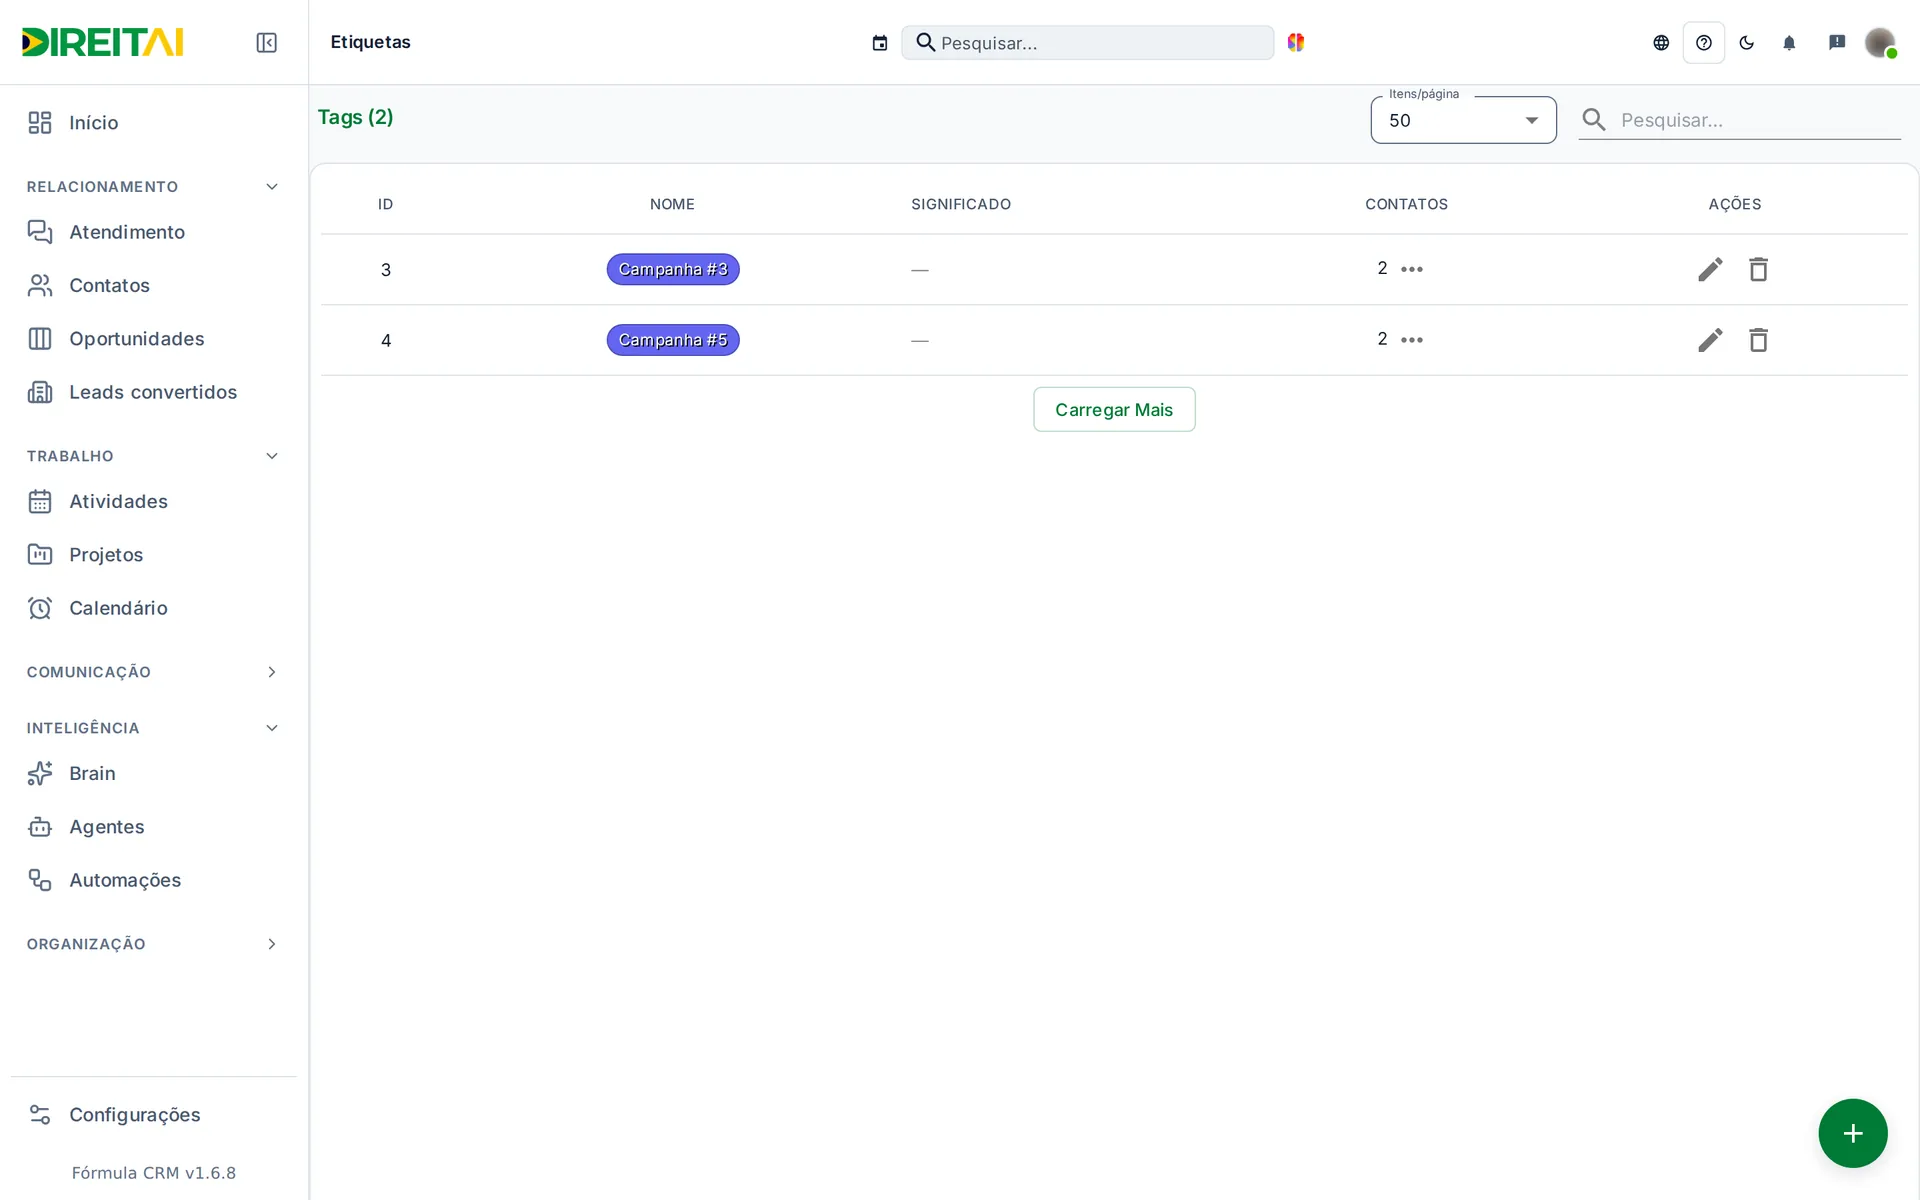
Task: Collapse the sidebar panel icon
Action: tap(266, 42)
